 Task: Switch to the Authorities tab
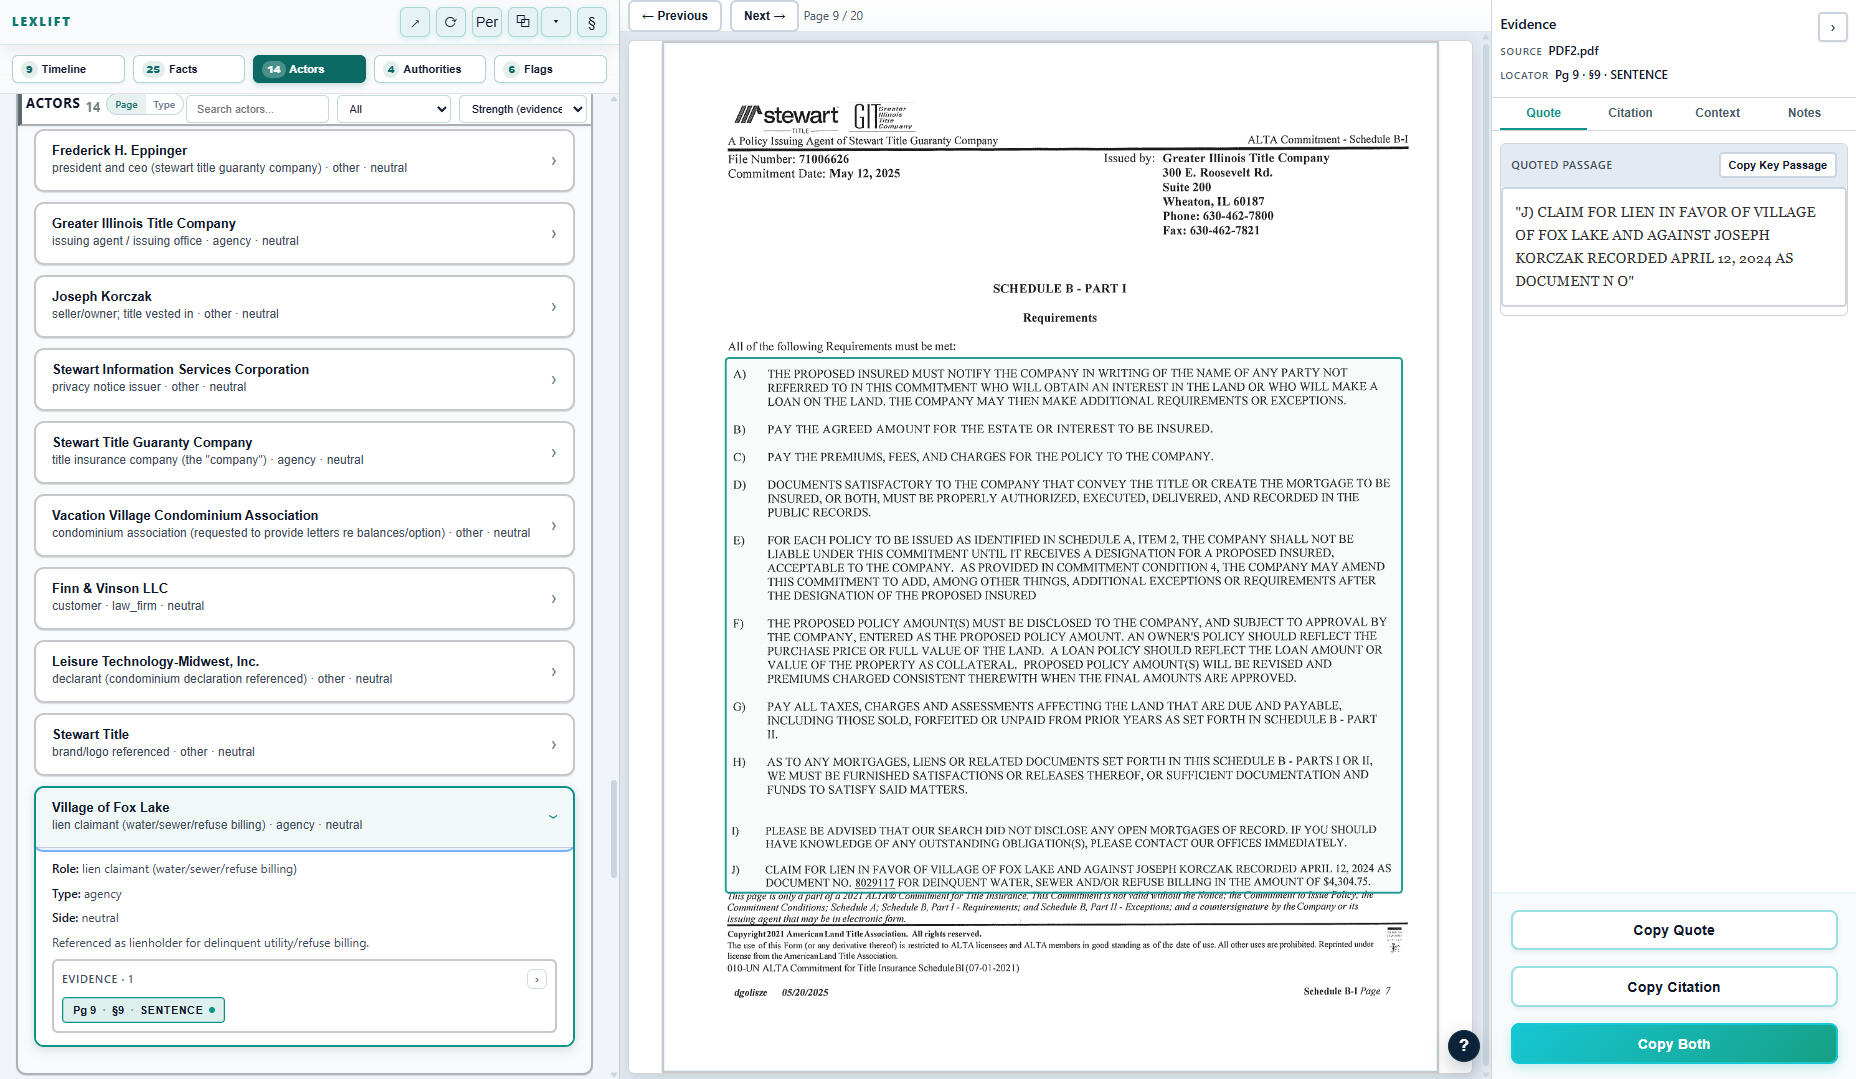click(430, 69)
